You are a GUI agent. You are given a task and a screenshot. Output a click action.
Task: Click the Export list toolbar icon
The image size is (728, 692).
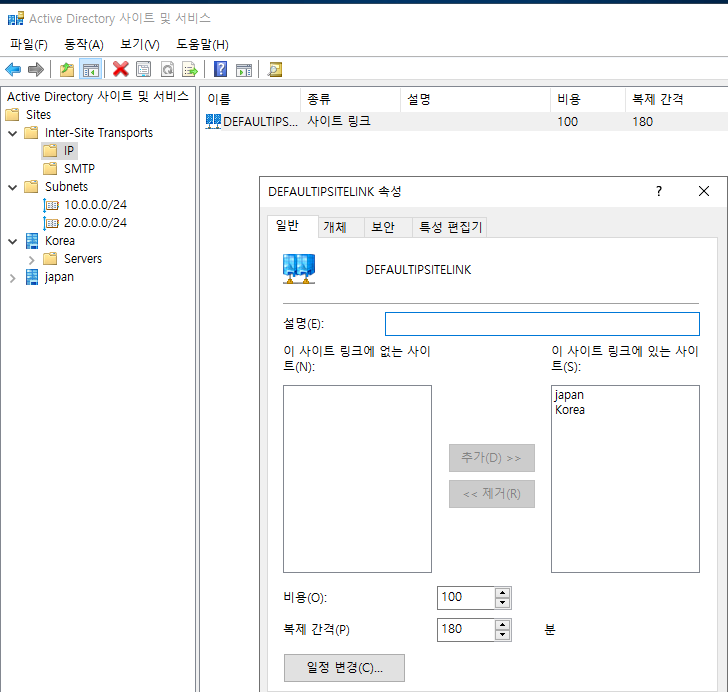[190, 70]
